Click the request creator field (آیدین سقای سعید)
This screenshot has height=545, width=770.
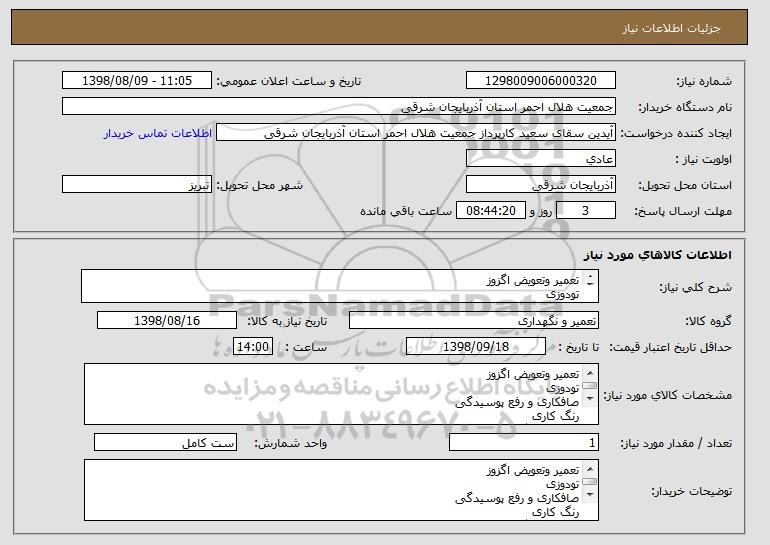(x=416, y=133)
